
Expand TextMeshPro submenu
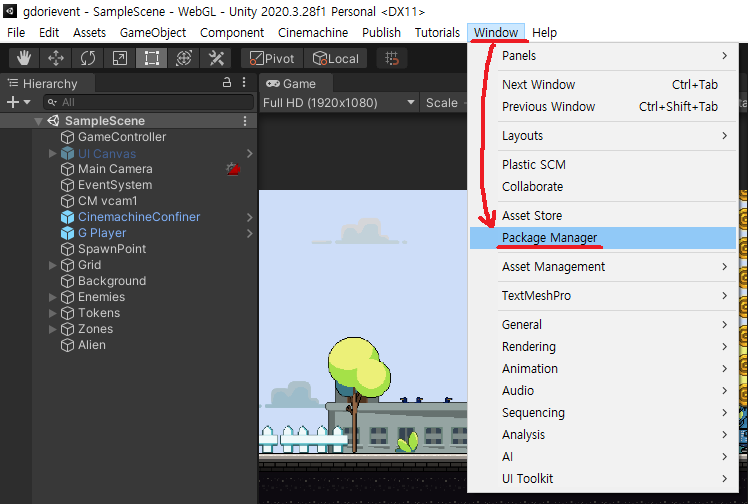[603, 296]
